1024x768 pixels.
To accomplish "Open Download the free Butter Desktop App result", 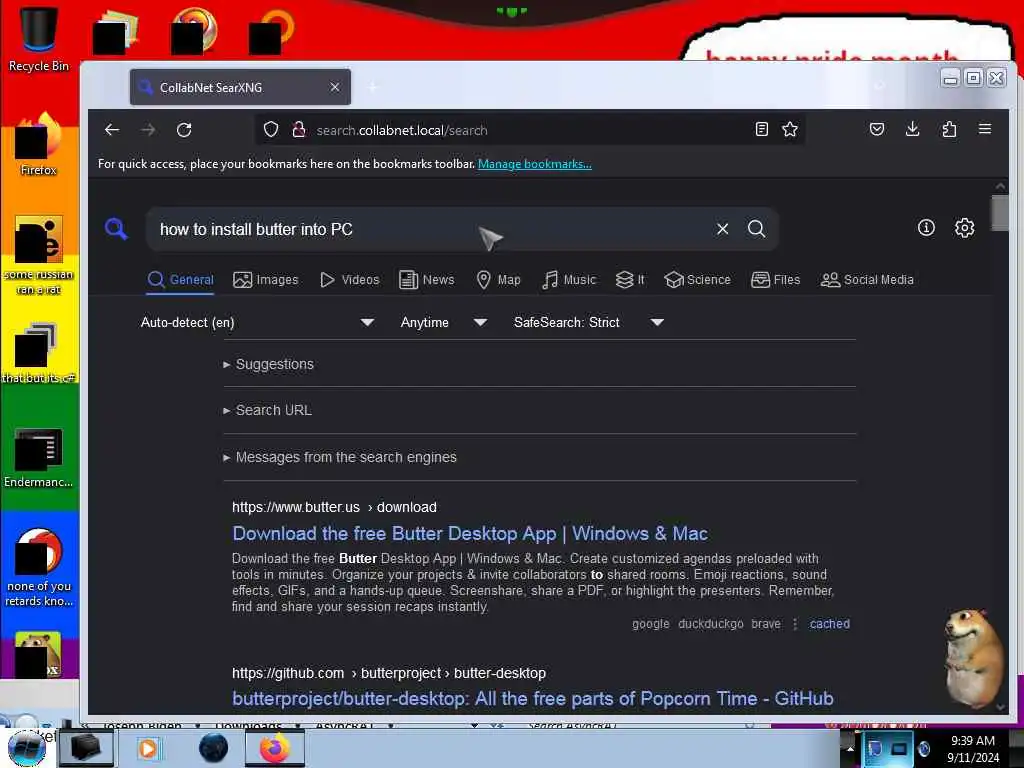I will pos(470,534).
